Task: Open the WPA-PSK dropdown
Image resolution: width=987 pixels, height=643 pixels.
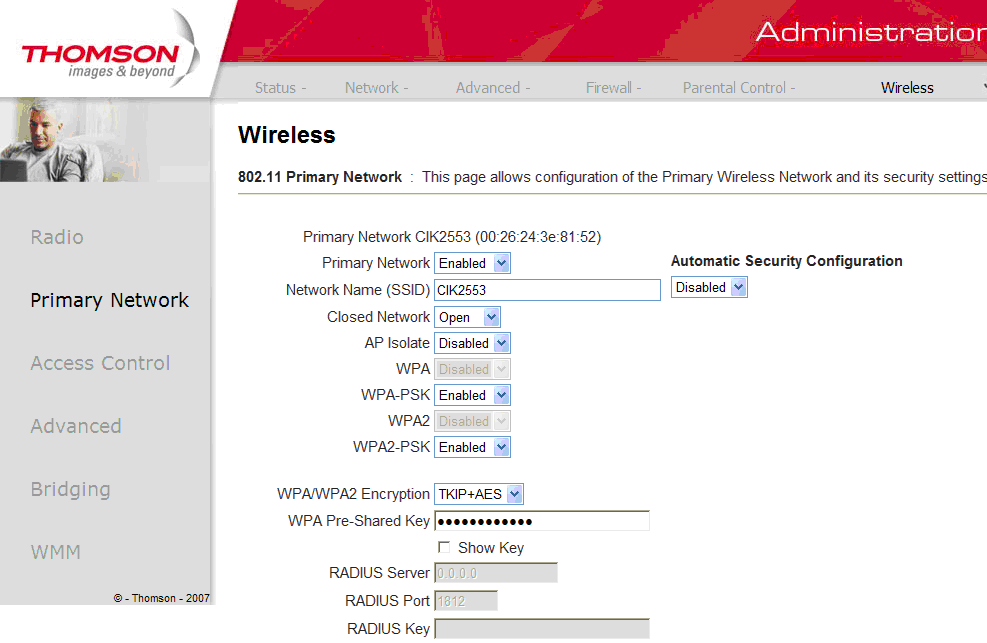Action: click(472, 395)
